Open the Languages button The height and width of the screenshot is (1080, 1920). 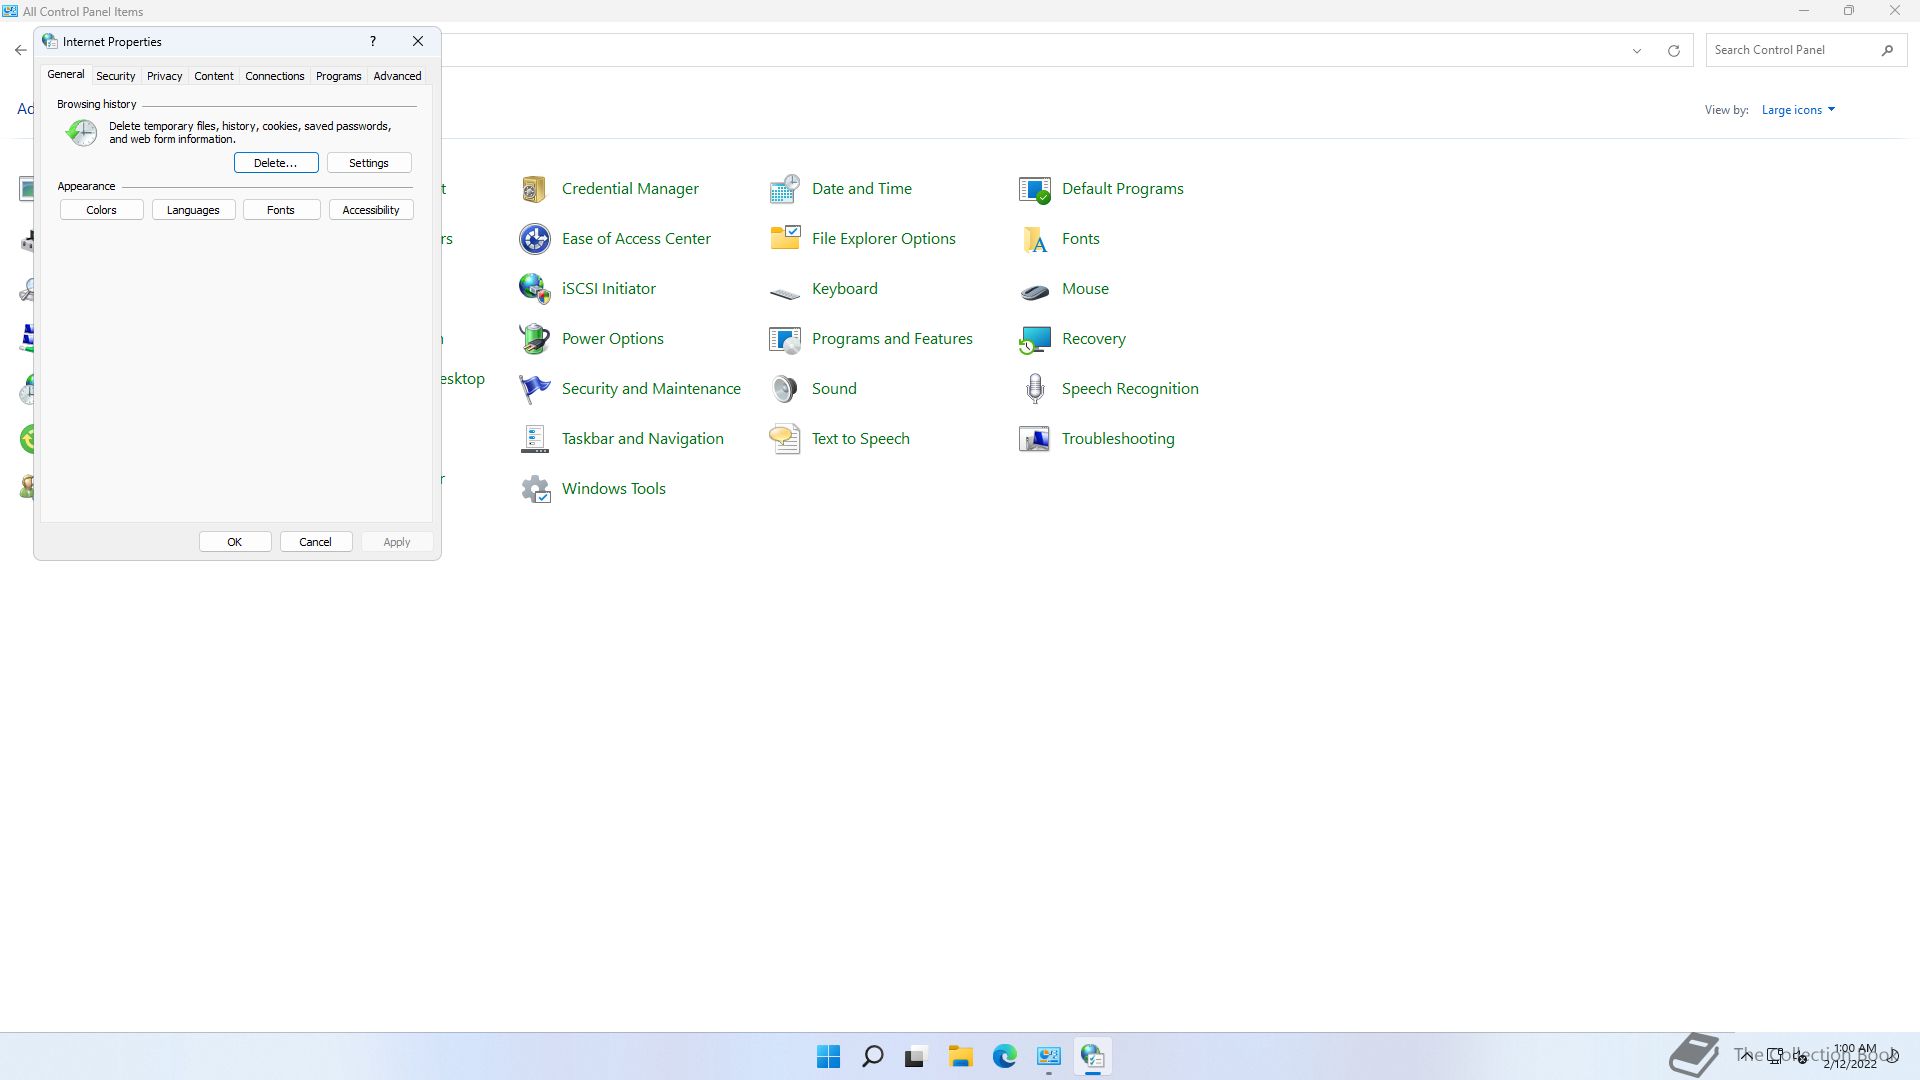click(193, 210)
